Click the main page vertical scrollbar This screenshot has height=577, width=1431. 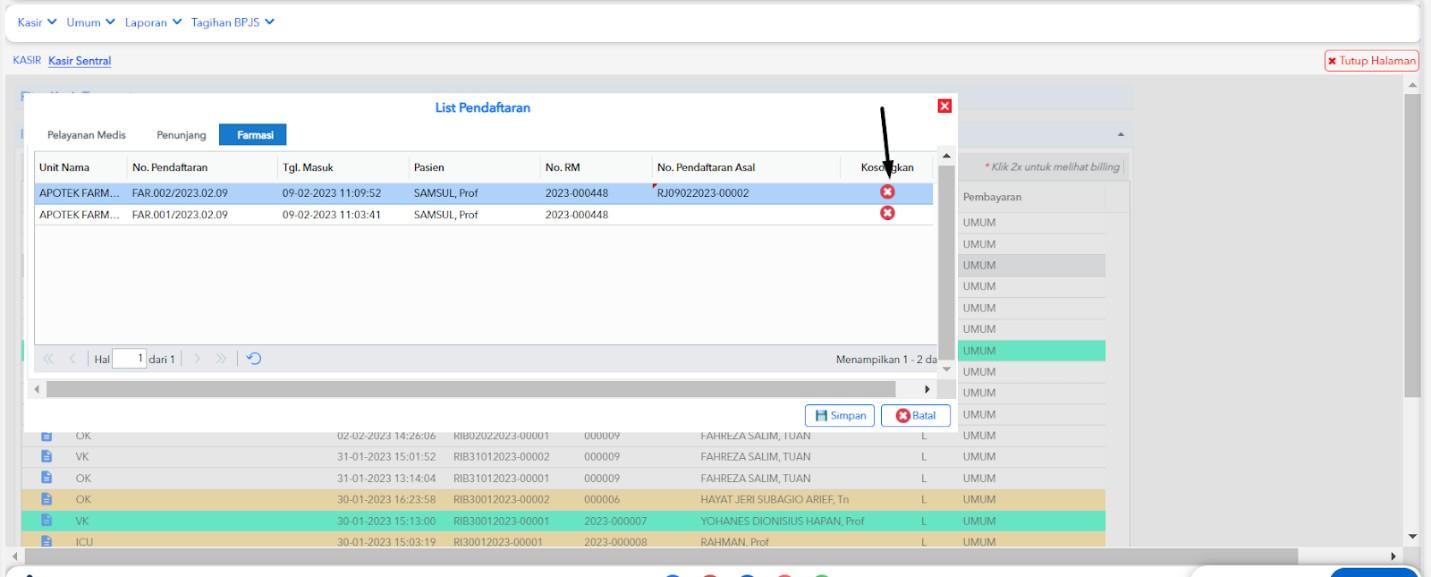(1412, 245)
